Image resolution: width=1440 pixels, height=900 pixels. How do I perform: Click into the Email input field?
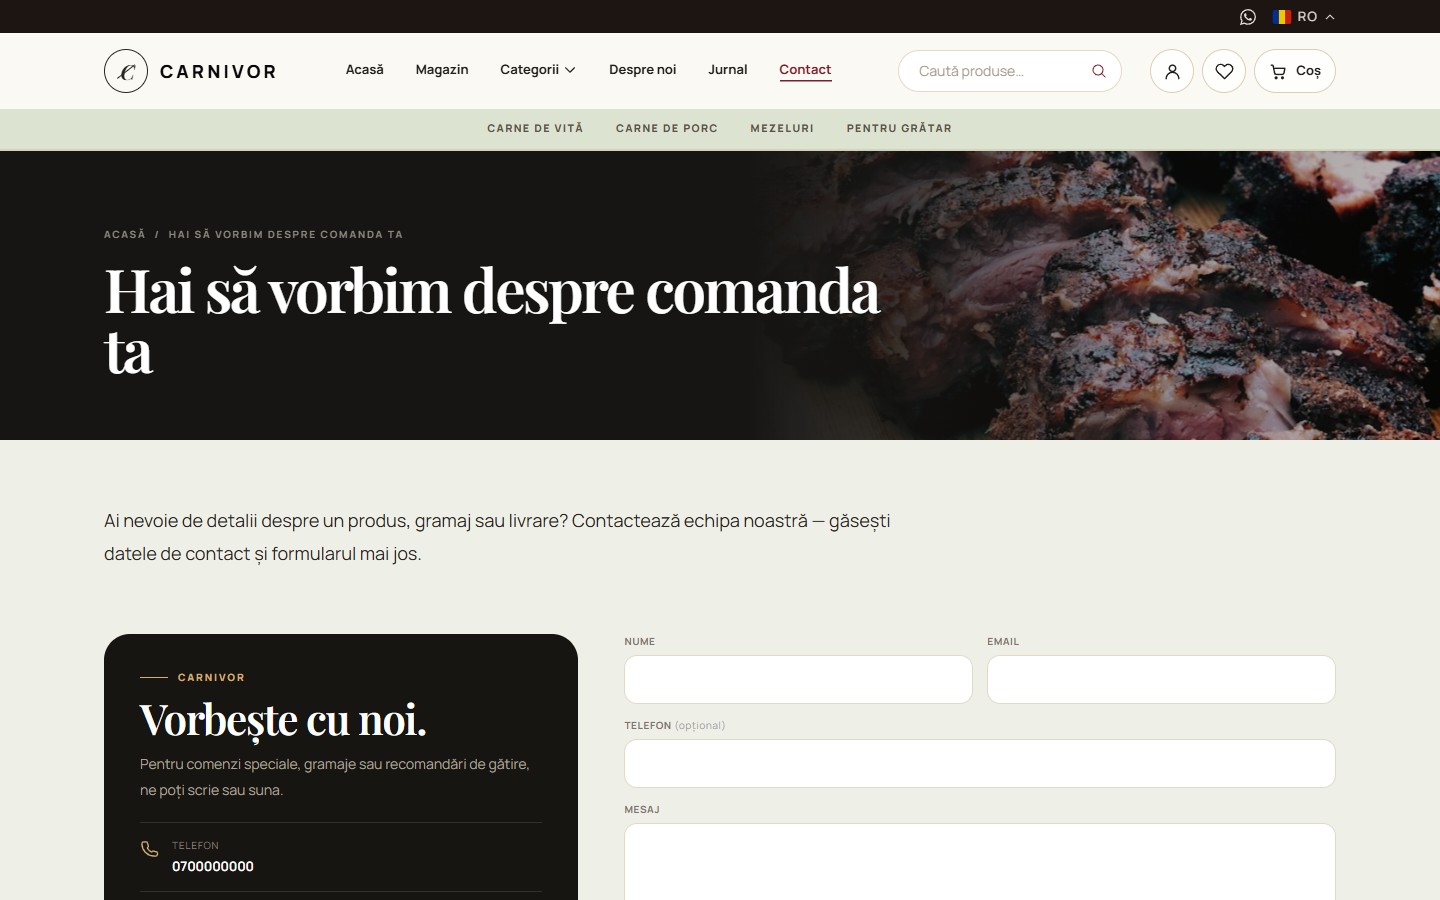pos(1161,679)
